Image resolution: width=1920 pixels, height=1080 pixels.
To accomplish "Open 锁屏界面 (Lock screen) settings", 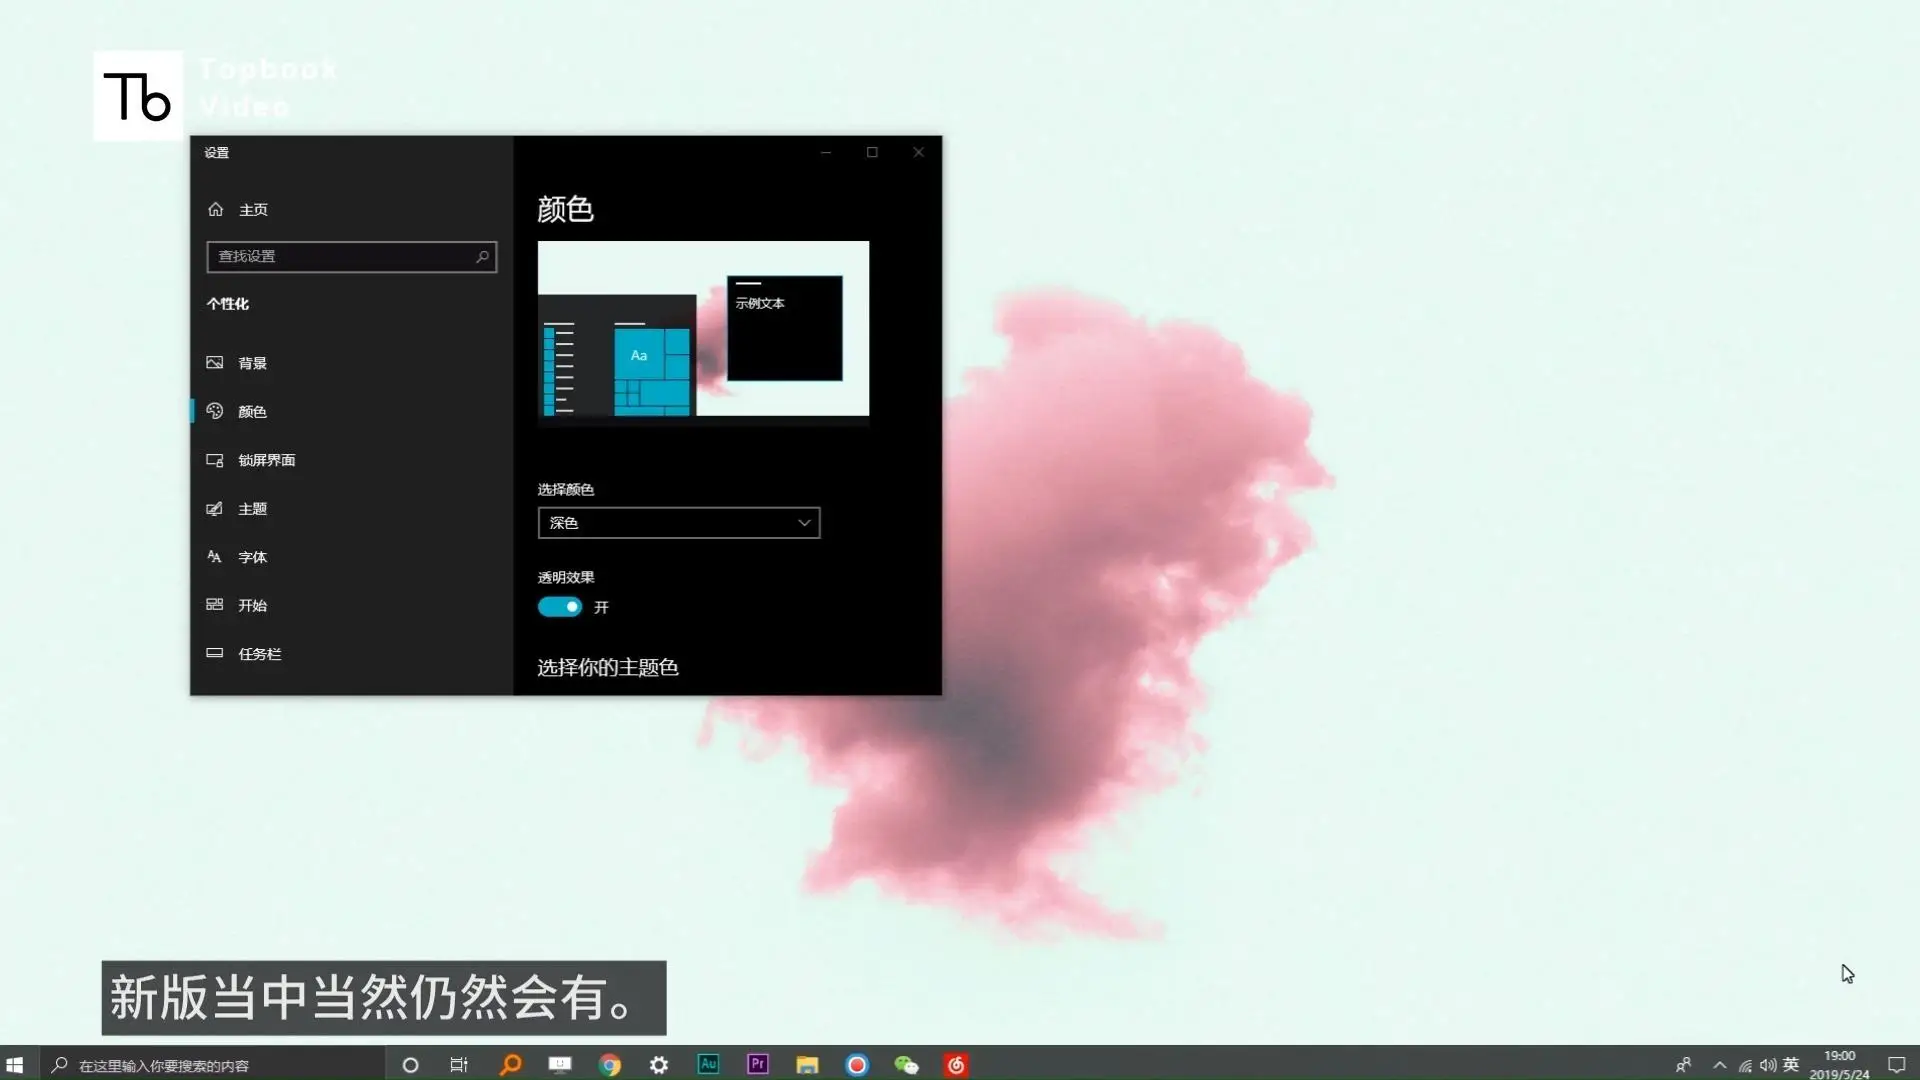I will click(266, 460).
